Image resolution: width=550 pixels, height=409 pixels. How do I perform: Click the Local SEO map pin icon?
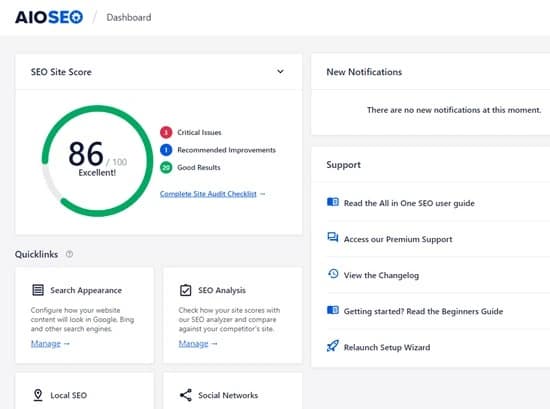(38, 395)
